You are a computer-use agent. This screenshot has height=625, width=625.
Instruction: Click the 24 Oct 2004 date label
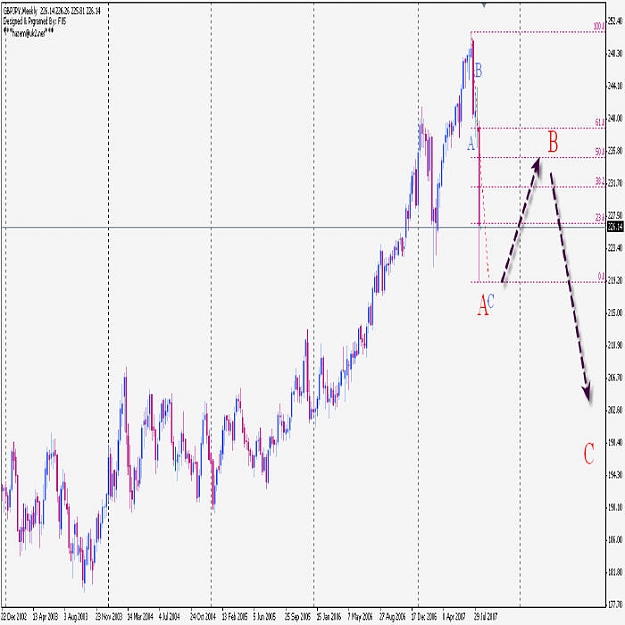click(x=202, y=617)
